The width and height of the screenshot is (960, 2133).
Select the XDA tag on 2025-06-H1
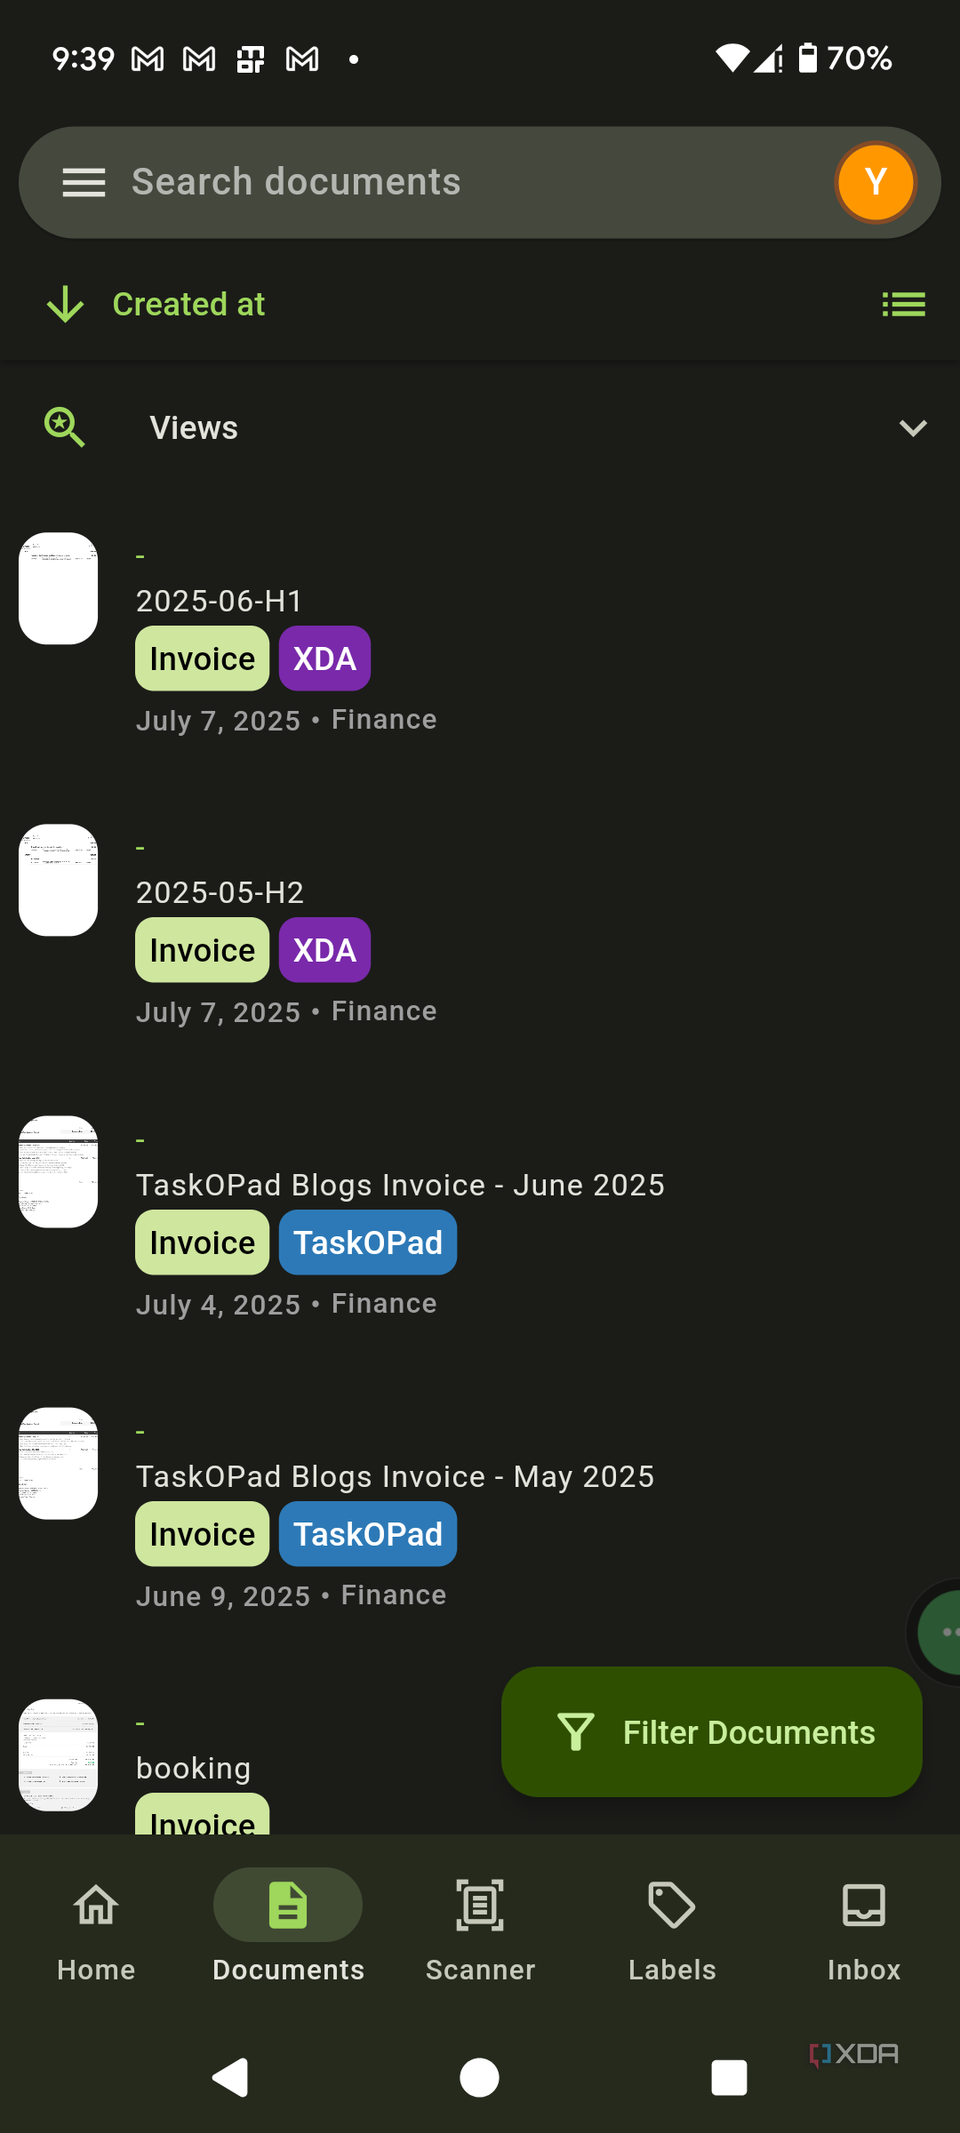tap(324, 658)
